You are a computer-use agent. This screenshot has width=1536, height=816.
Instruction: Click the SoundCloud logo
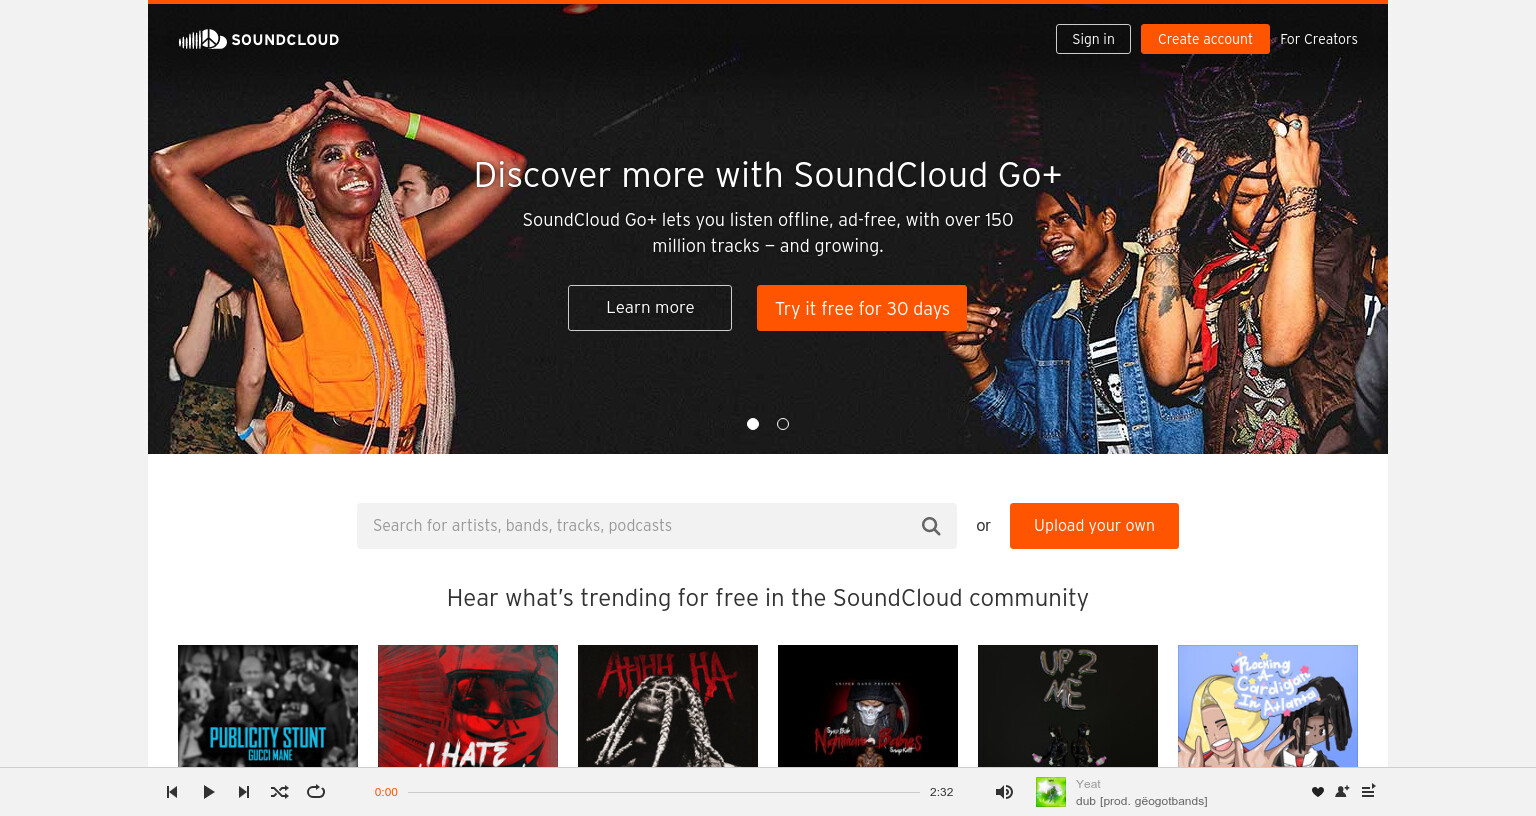pos(259,39)
